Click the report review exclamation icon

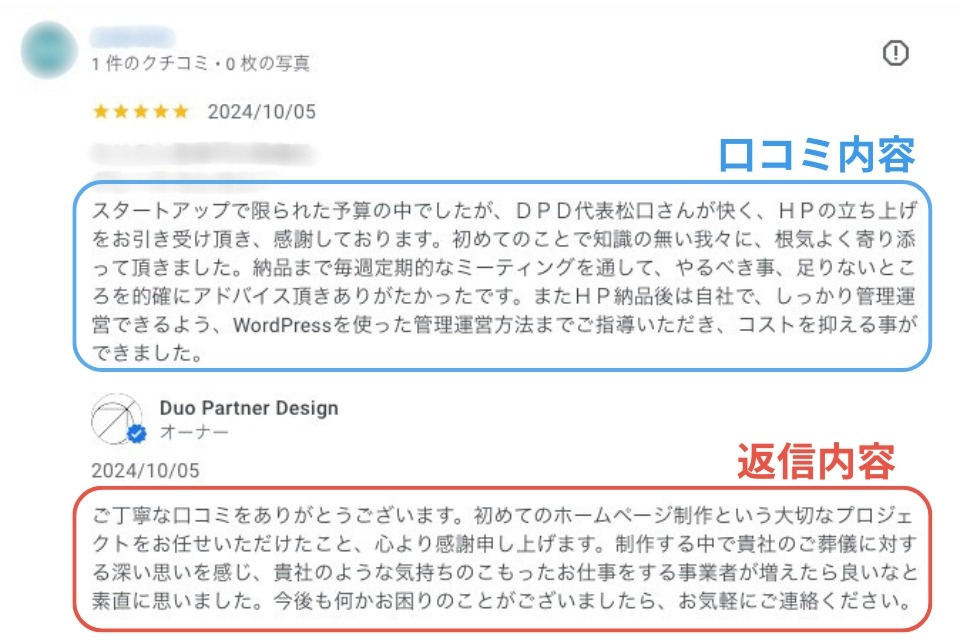(895, 54)
